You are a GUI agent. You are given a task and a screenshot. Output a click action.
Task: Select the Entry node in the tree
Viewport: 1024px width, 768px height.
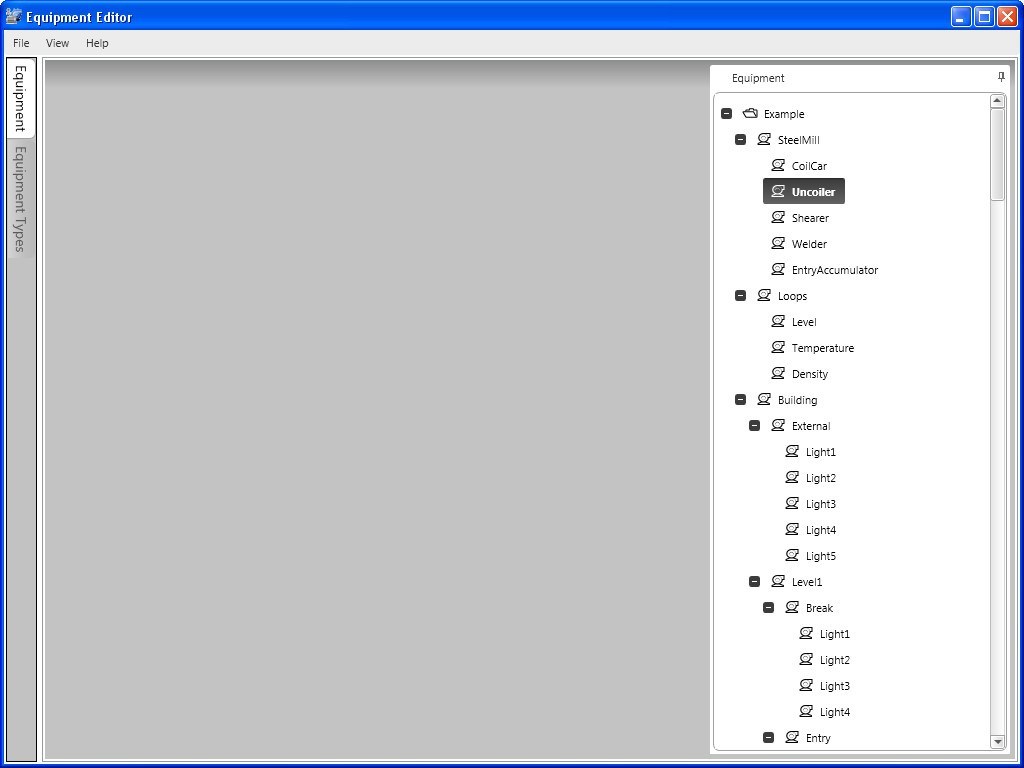point(819,737)
